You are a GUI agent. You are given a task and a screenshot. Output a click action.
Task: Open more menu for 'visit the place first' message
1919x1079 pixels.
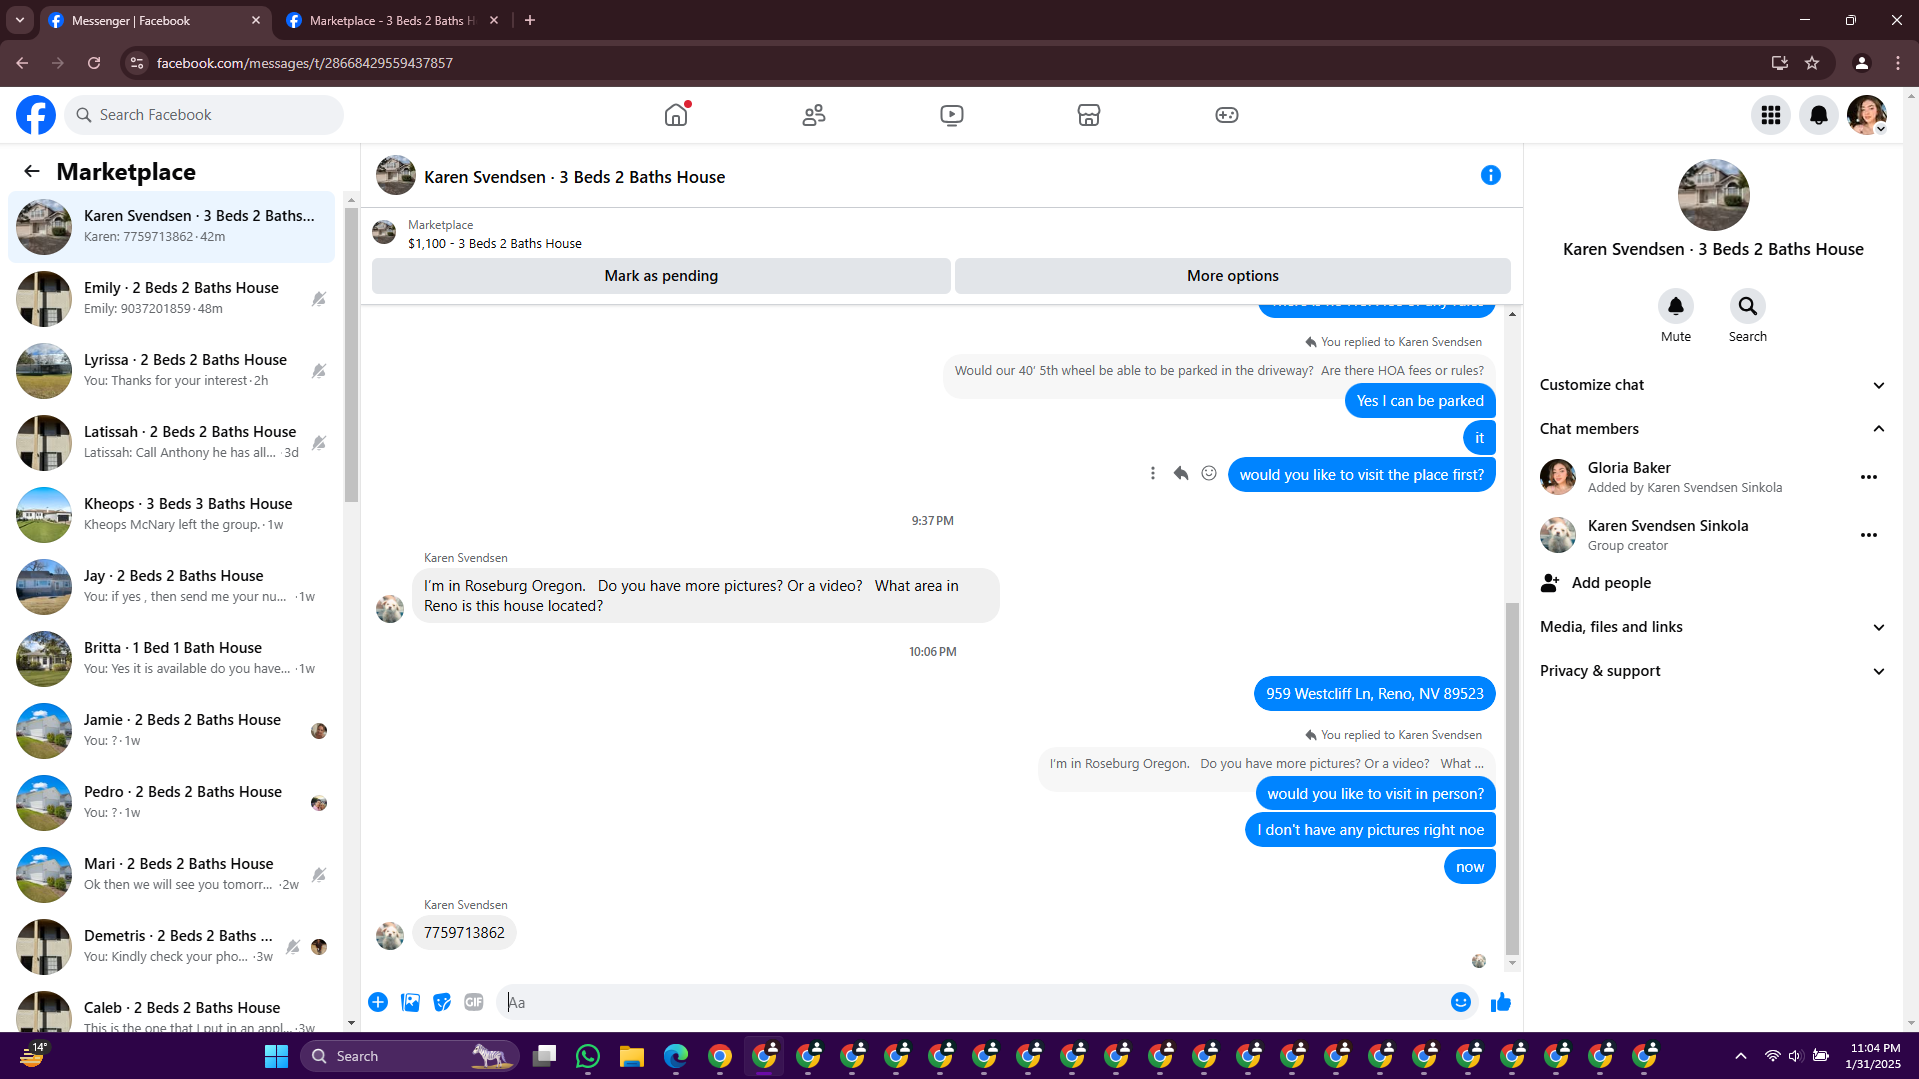pyautogui.click(x=1153, y=473)
